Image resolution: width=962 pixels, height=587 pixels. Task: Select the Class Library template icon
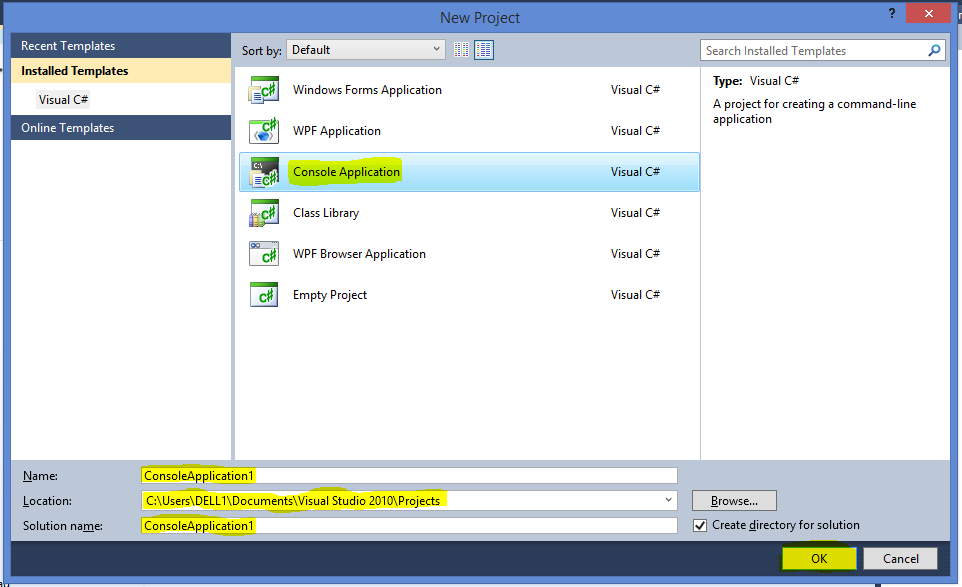(263, 212)
